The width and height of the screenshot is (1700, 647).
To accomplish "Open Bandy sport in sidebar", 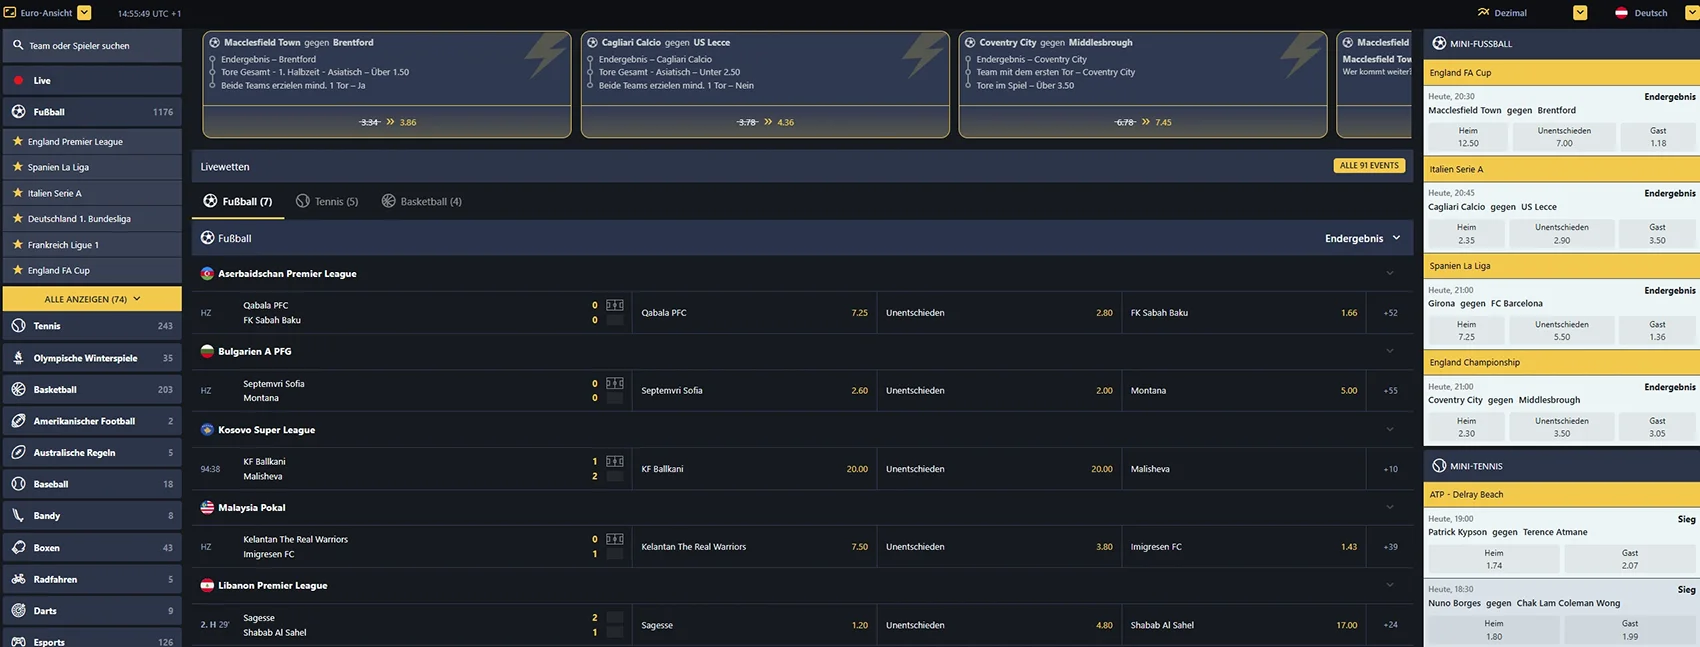I will coord(92,516).
